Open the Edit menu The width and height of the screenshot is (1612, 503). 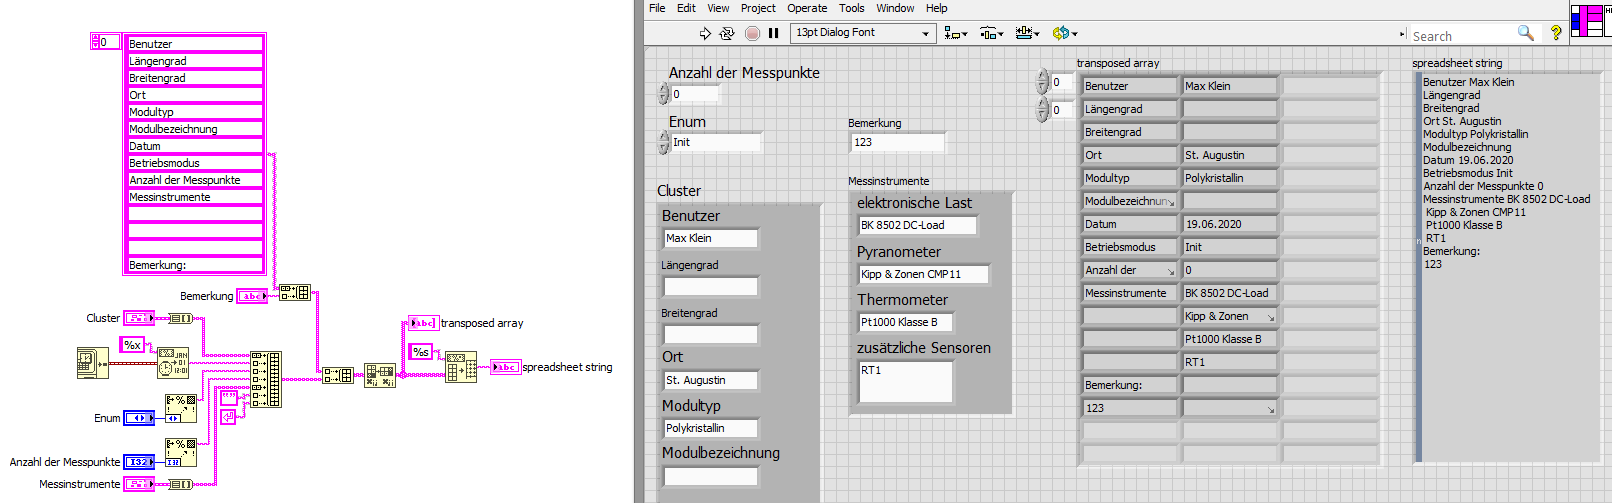click(x=686, y=8)
